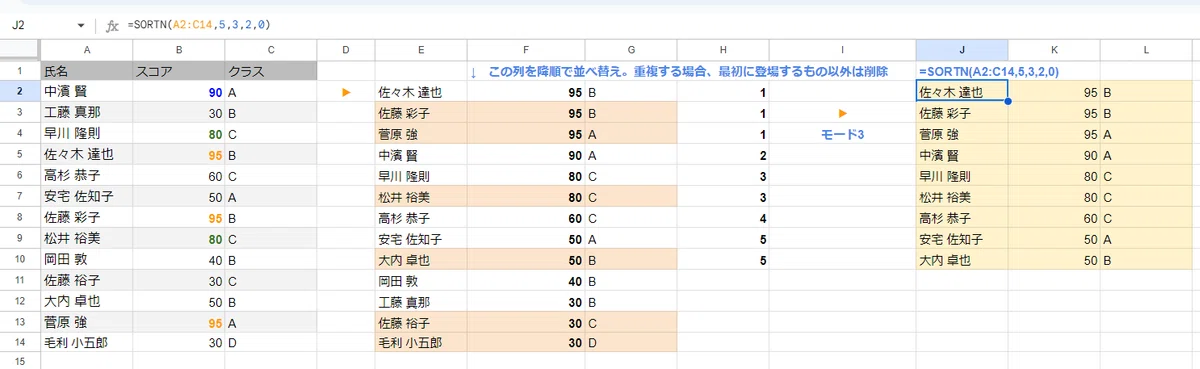
Task: Select the column I header
Action: pos(842,50)
